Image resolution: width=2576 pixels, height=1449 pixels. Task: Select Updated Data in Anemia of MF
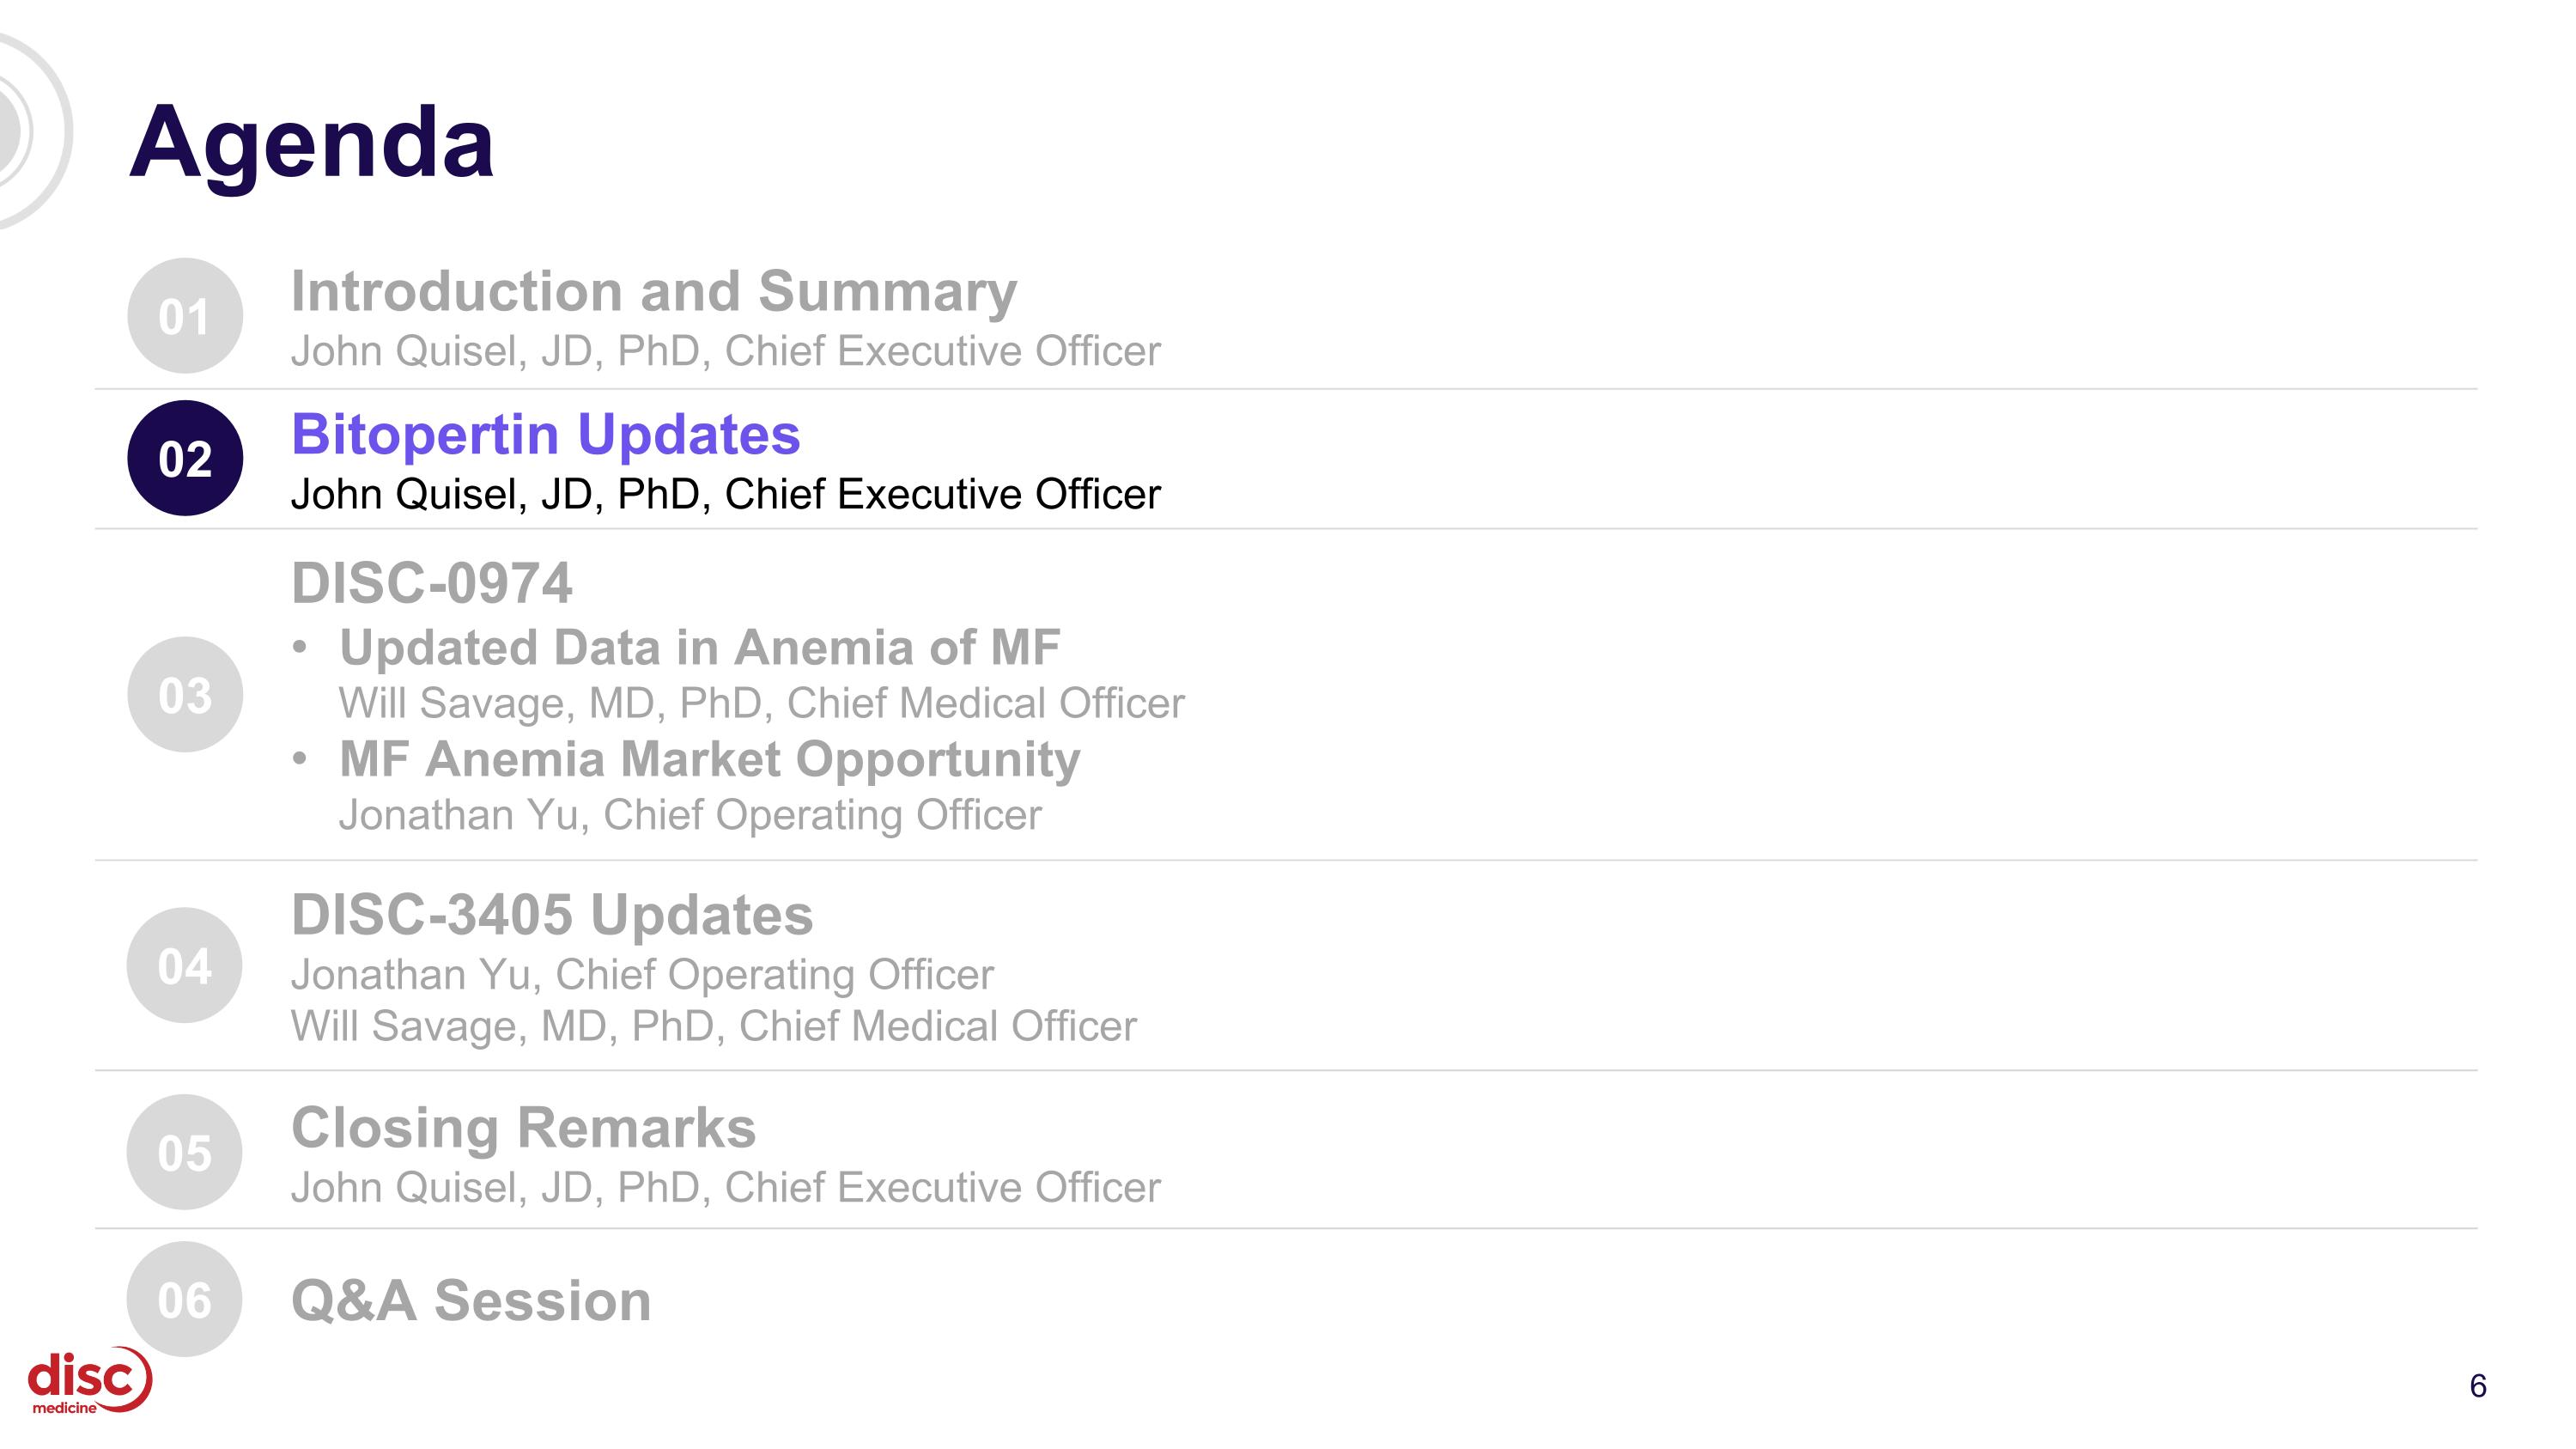[699, 647]
